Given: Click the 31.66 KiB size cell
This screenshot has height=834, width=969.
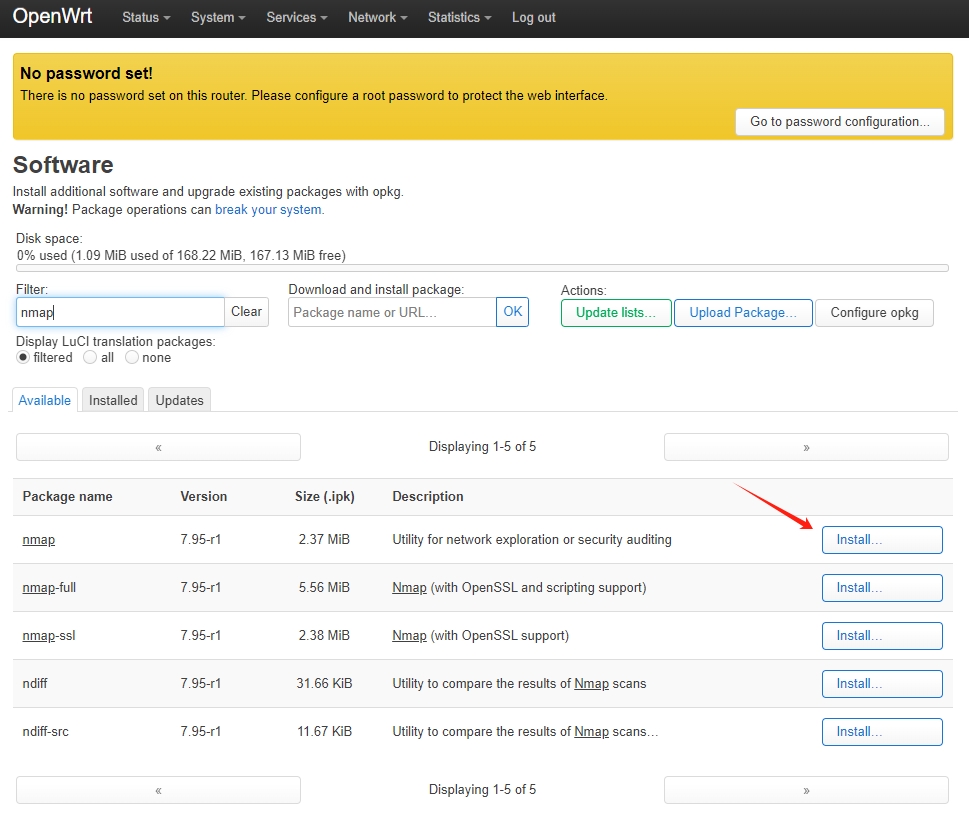Looking at the screenshot, I should click(324, 683).
